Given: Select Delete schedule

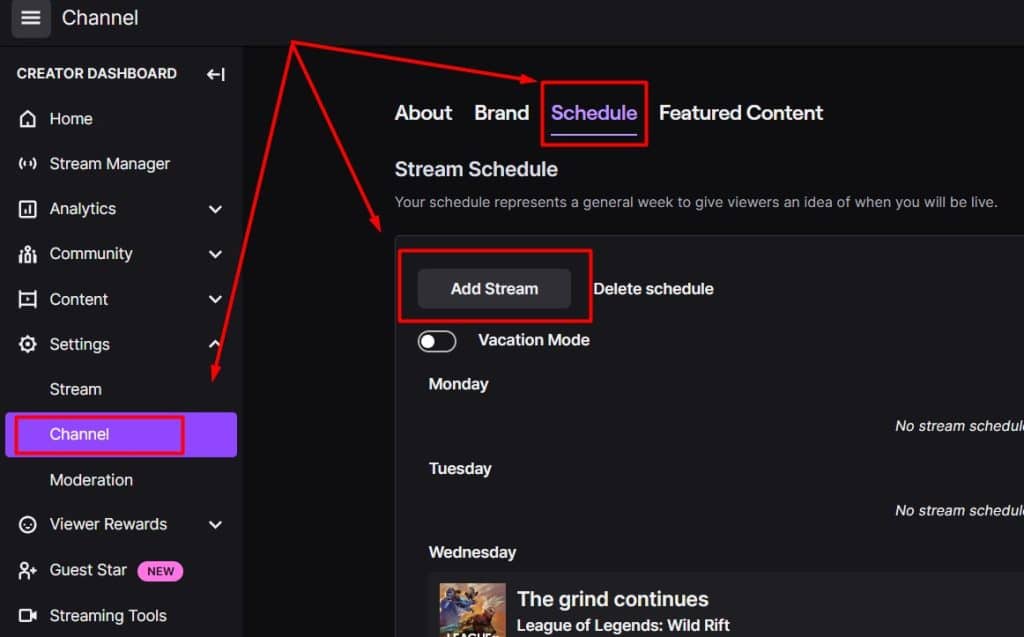Looking at the screenshot, I should coord(653,289).
